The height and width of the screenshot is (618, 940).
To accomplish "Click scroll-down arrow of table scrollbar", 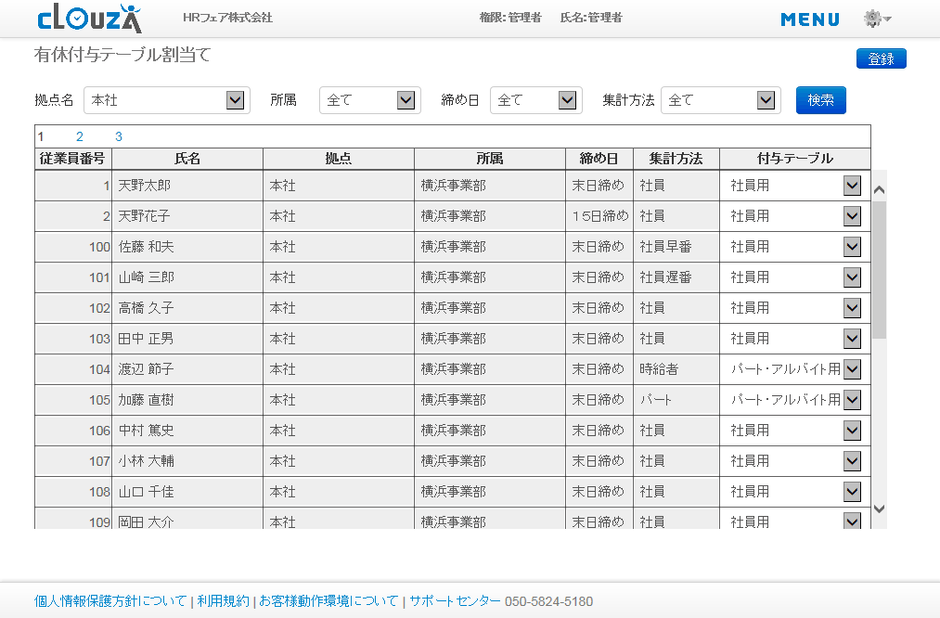I will pyautogui.click(x=879, y=509).
